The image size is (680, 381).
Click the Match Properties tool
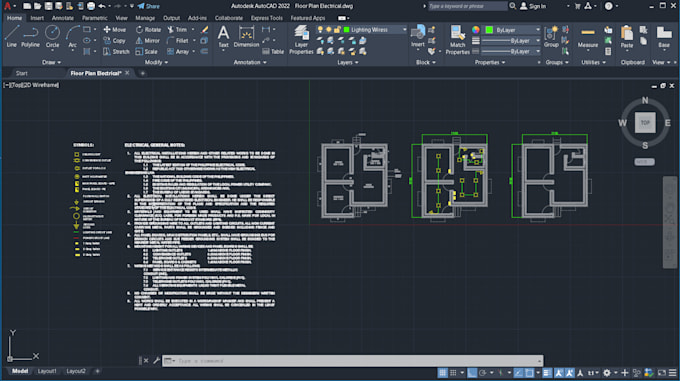[x=457, y=40]
